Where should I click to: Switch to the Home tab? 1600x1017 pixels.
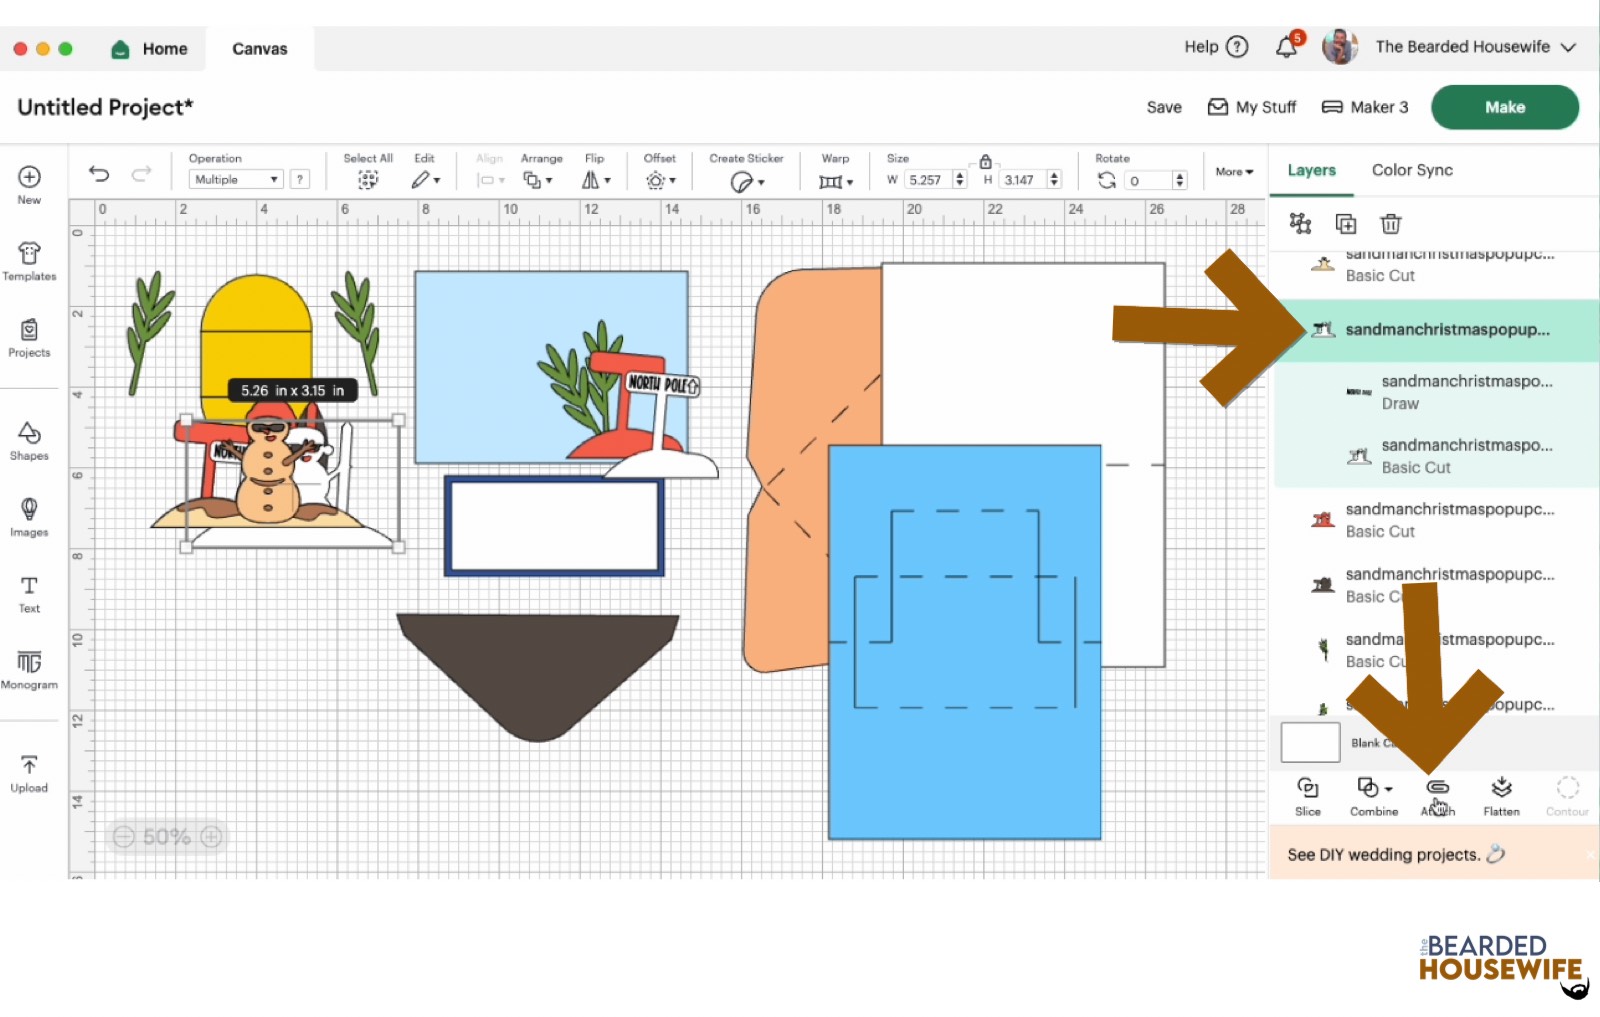(150, 49)
